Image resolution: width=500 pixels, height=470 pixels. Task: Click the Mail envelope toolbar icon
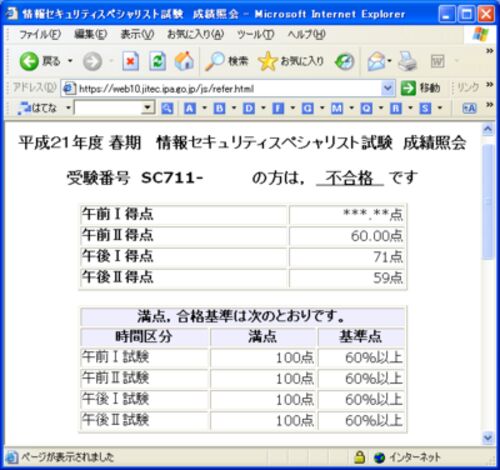[376, 62]
